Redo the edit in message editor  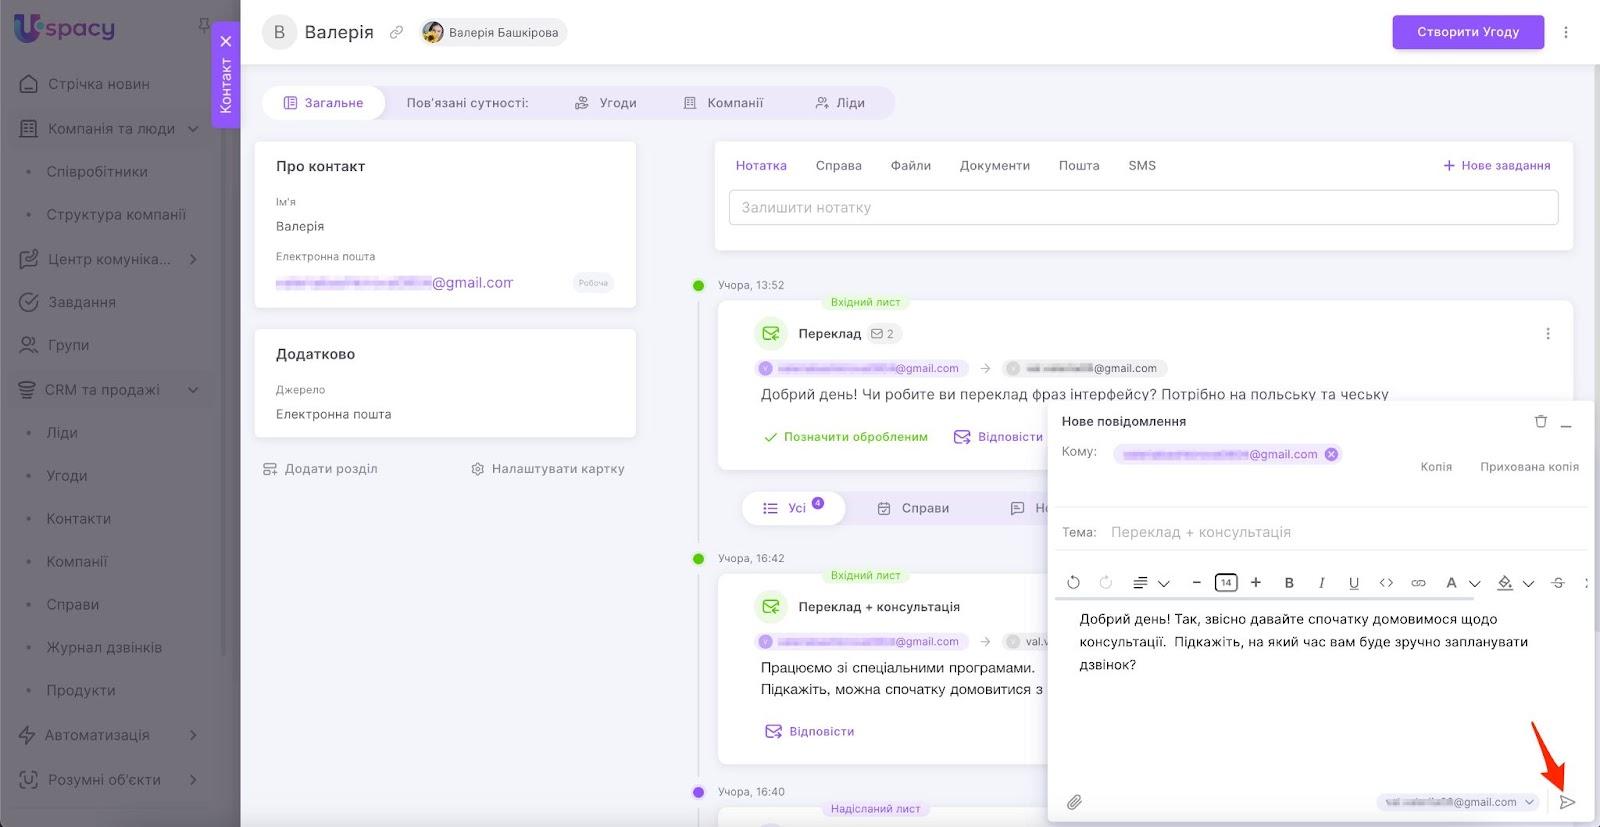point(1106,582)
